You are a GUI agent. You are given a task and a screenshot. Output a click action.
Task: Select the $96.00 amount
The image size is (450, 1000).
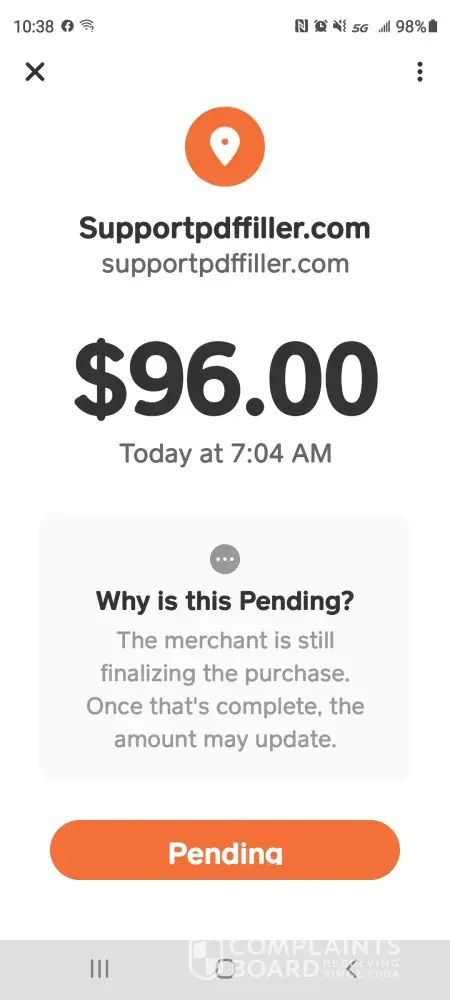[226, 378]
